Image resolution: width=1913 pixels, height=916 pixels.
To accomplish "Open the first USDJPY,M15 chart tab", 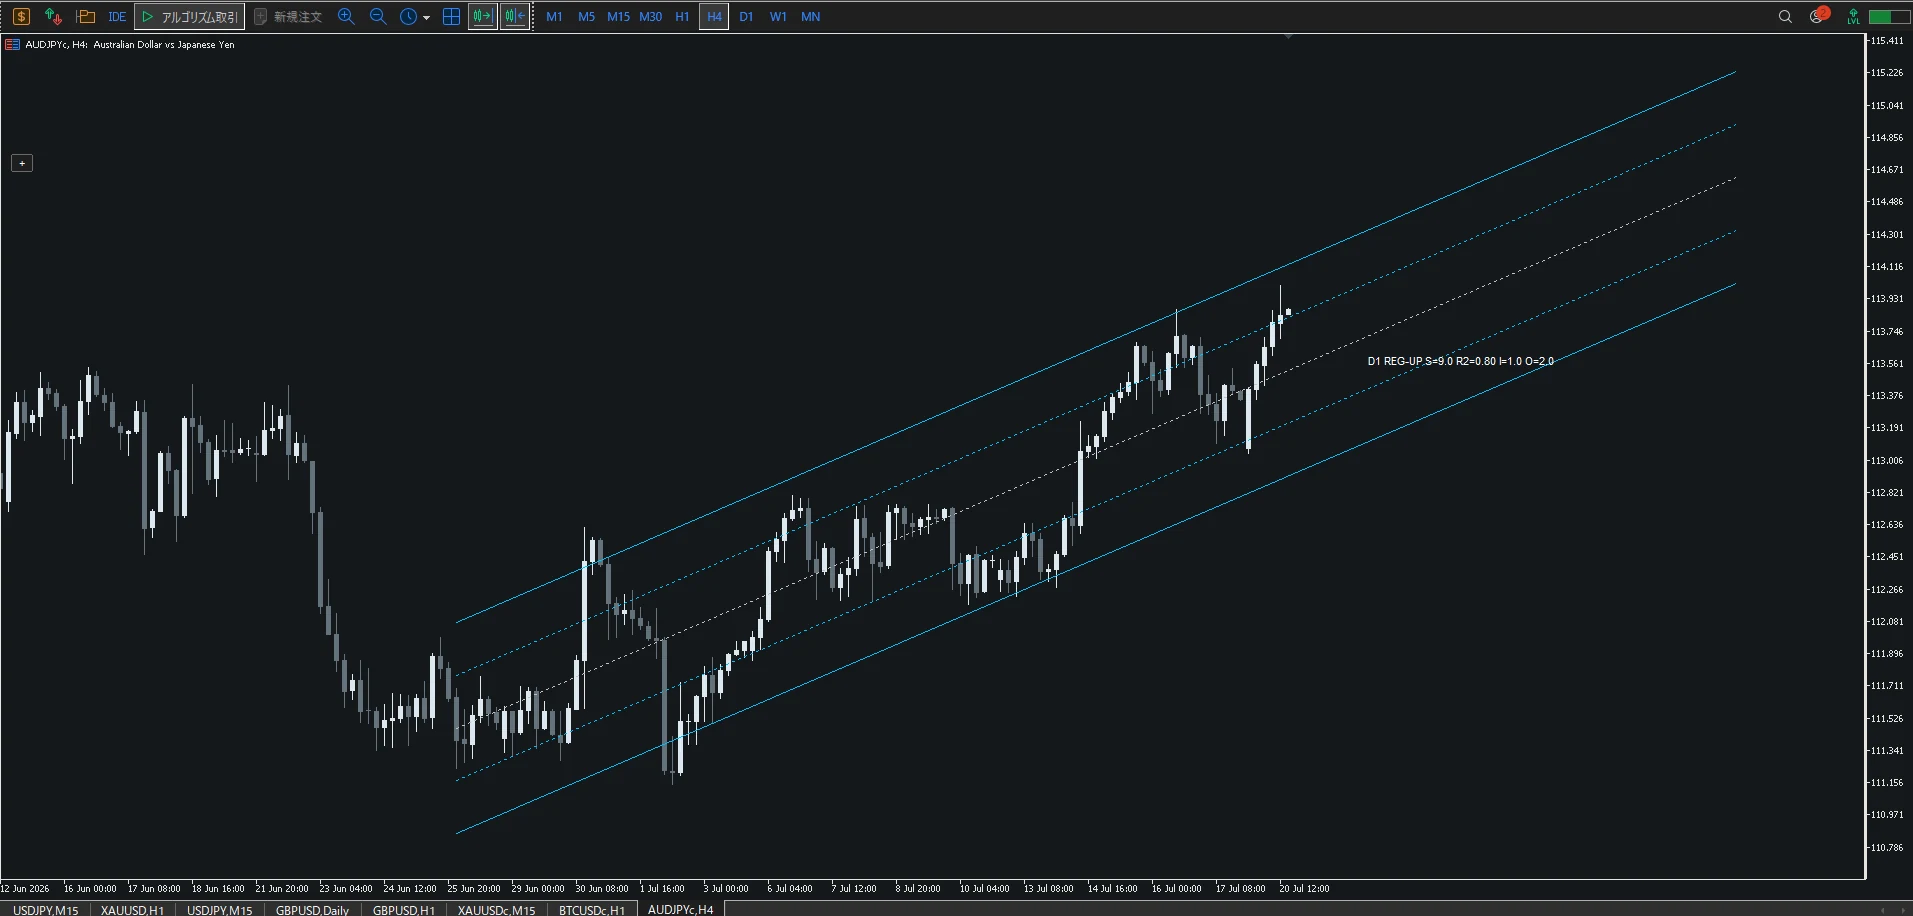I will pos(45,909).
